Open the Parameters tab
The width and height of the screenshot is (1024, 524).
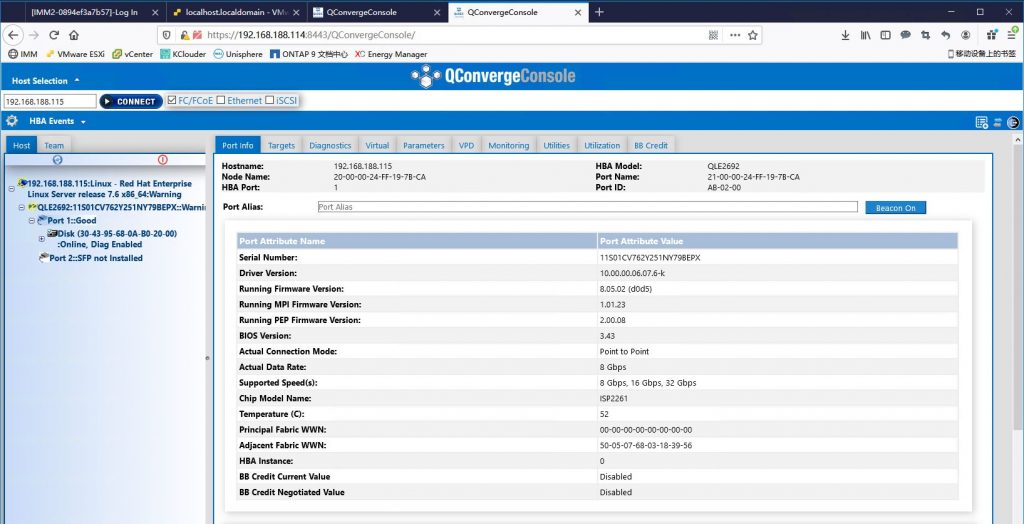(x=424, y=145)
